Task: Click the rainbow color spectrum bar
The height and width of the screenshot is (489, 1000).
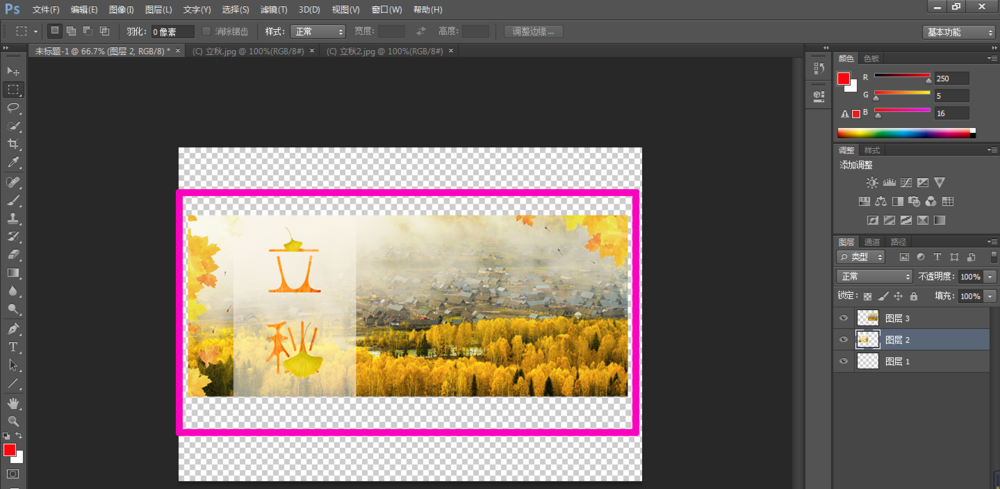Action: [905, 133]
